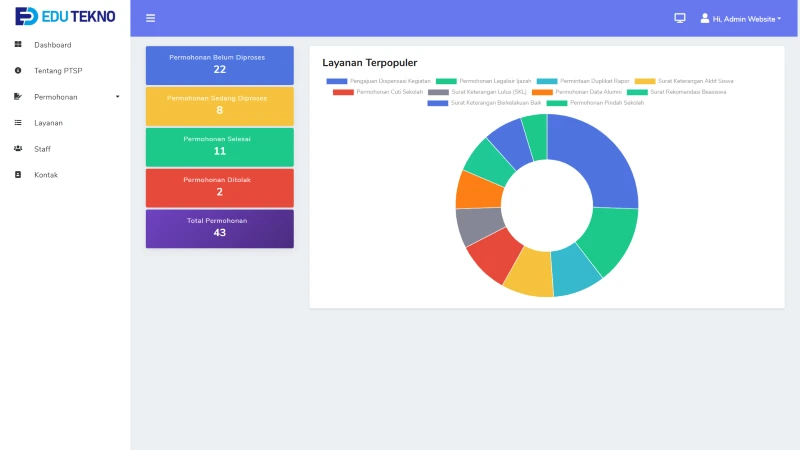The height and width of the screenshot is (450, 800).
Task: Toggle the hamburger sidebar menu
Action: coord(150,18)
